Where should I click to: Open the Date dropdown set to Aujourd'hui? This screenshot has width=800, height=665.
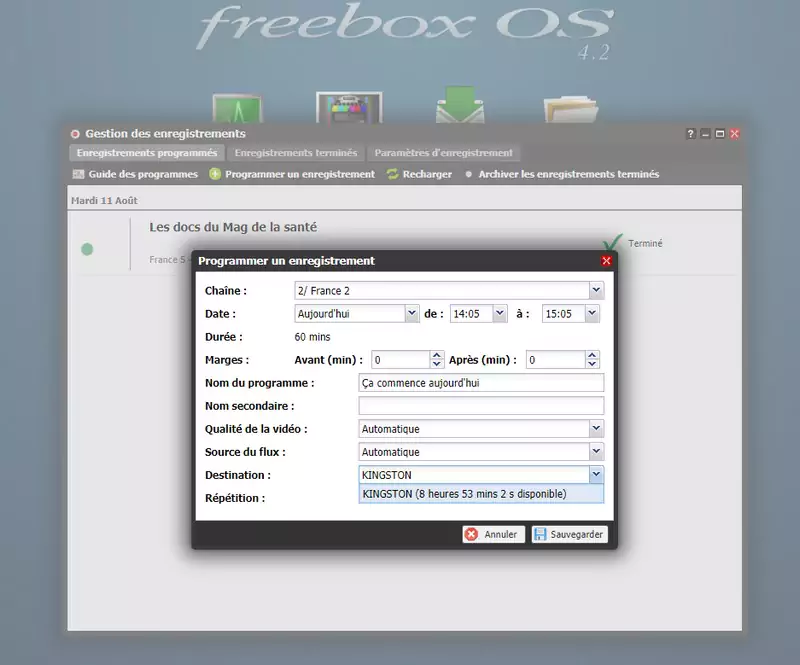coord(411,313)
